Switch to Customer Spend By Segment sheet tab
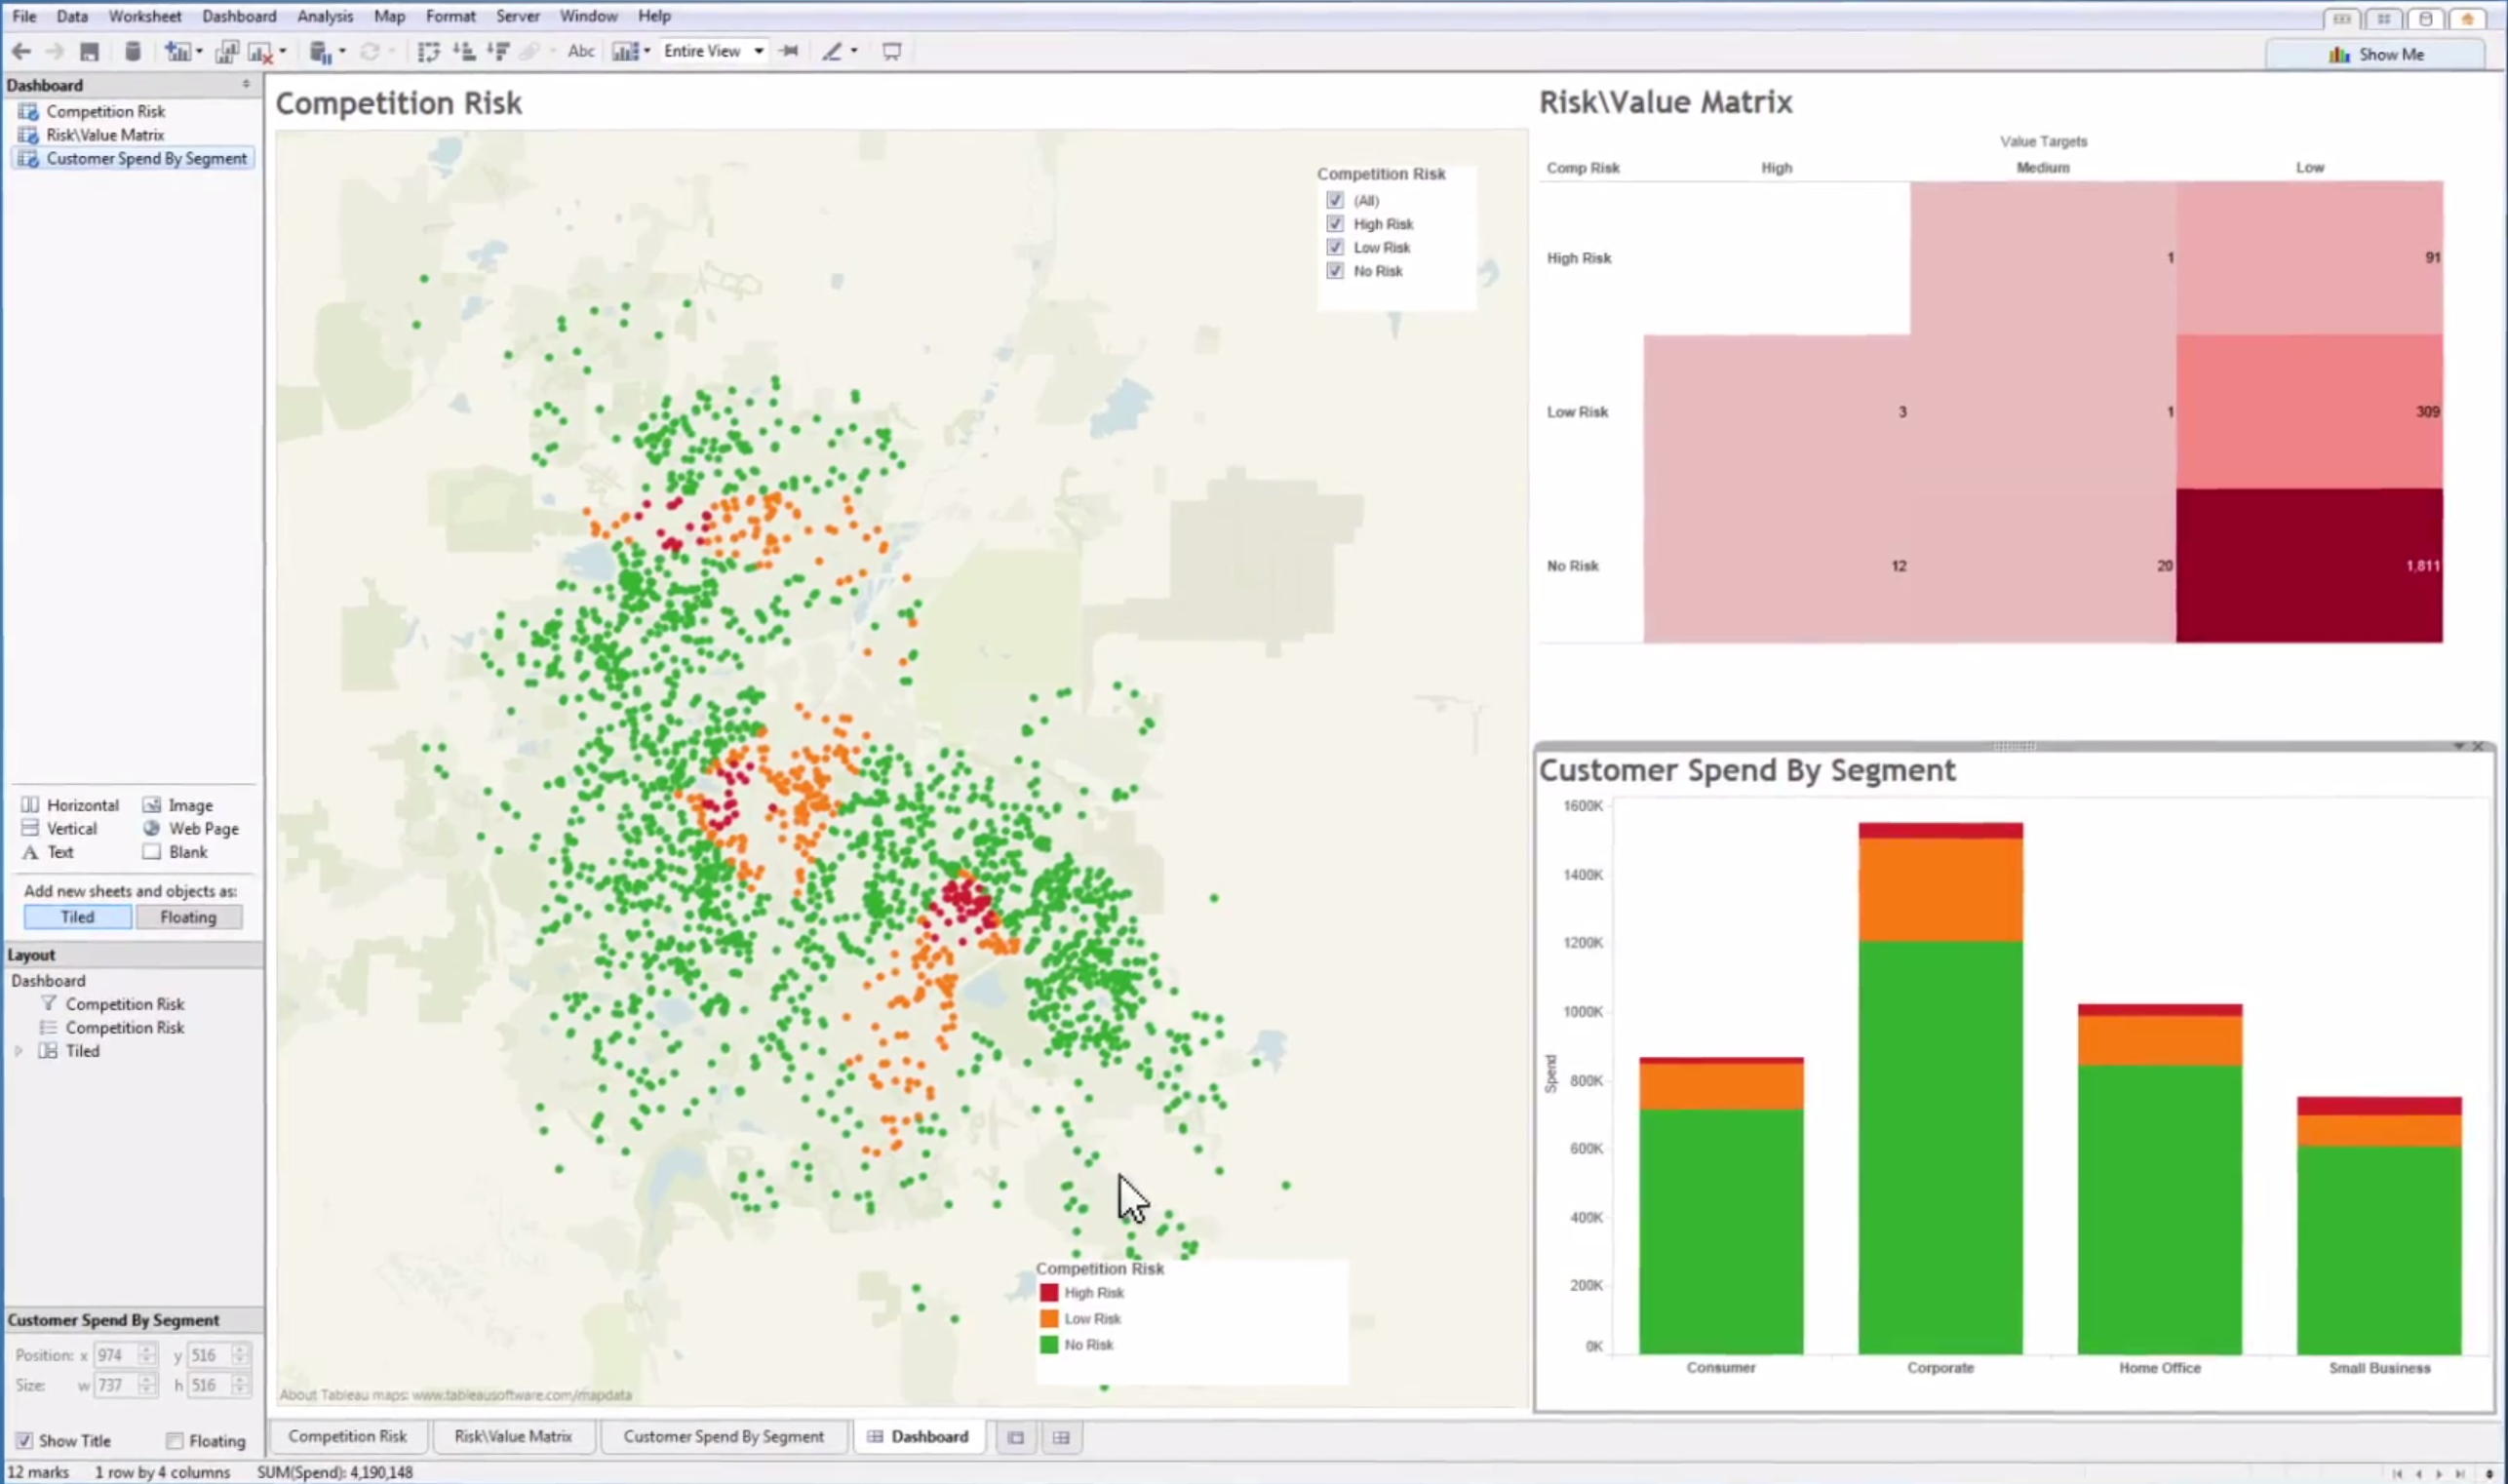This screenshot has height=1484, width=2508. point(723,1436)
